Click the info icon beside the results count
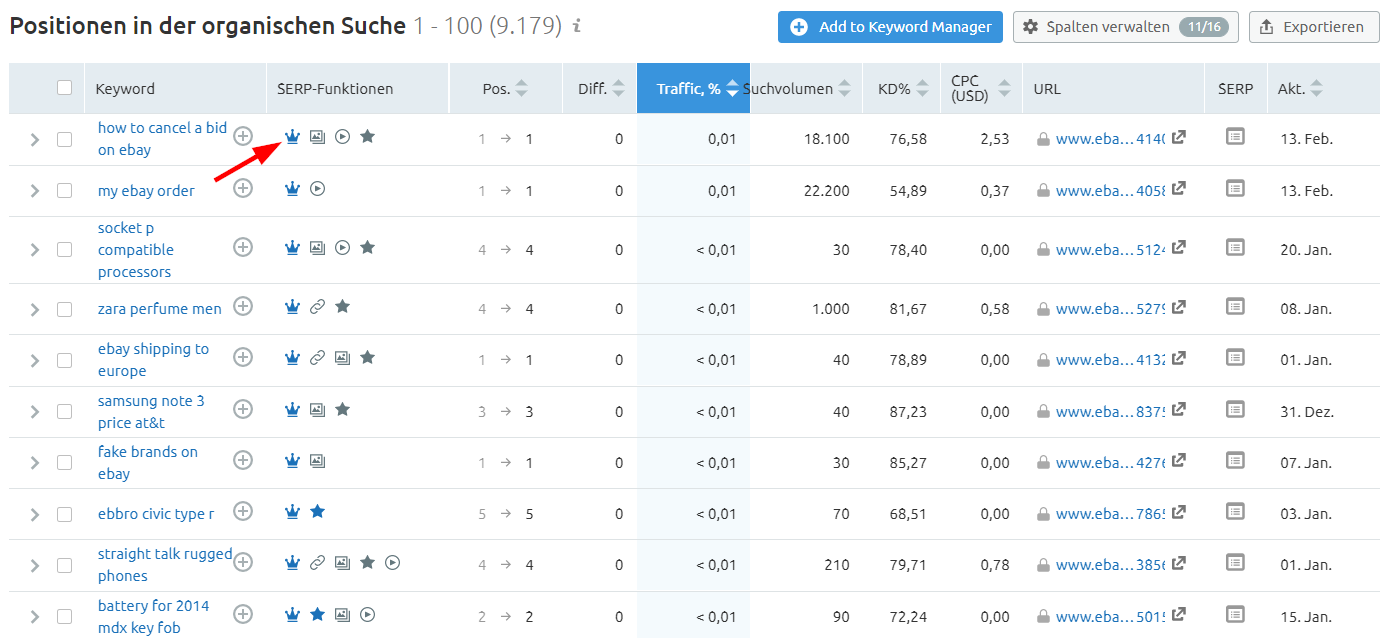 point(576,26)
